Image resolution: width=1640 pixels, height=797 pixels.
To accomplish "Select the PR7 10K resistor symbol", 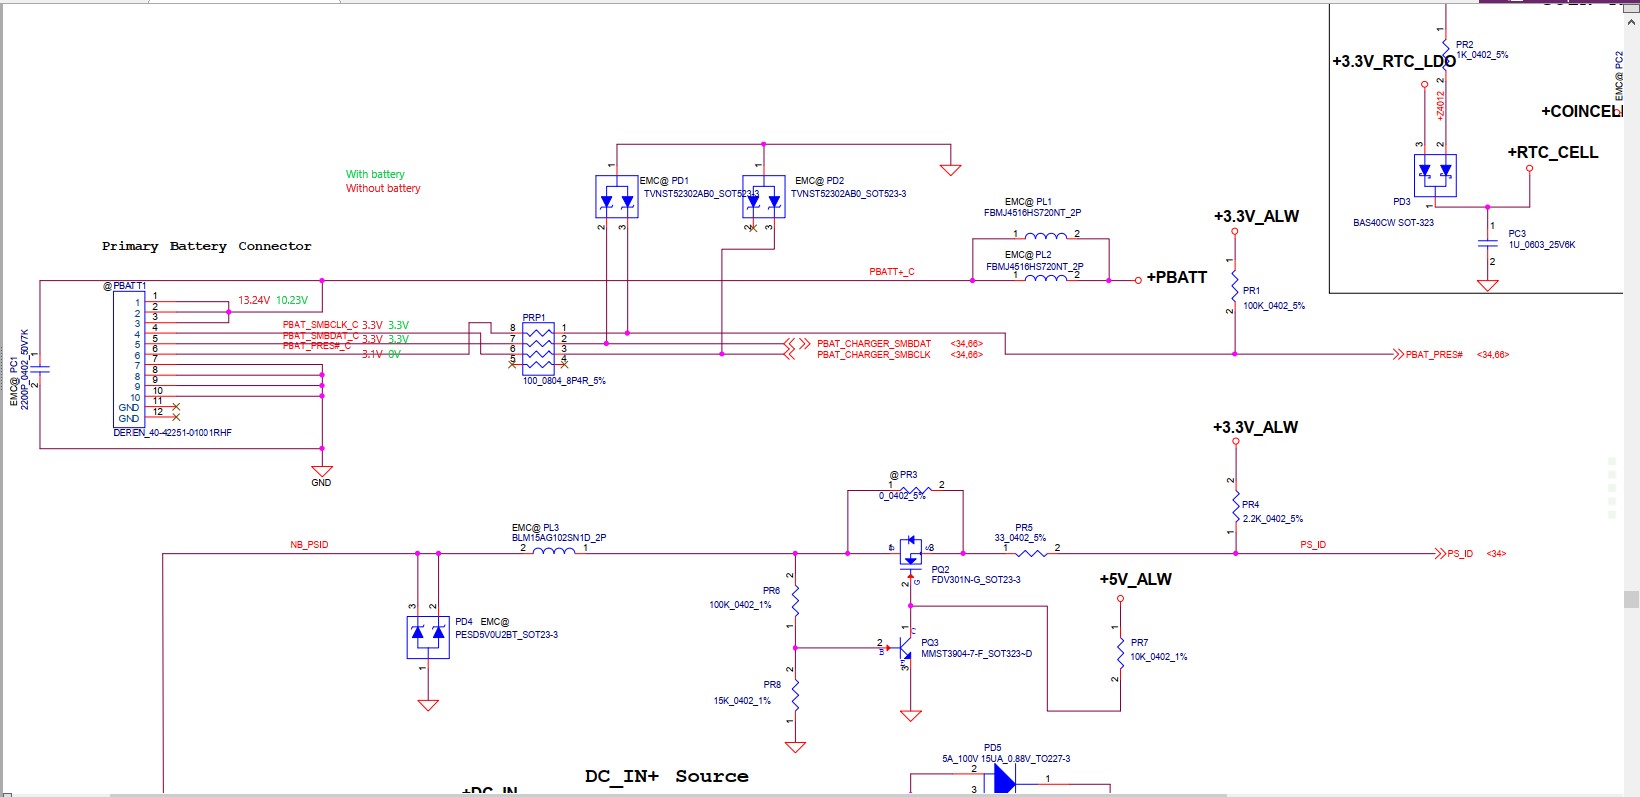I will [x=1120, y=652].
